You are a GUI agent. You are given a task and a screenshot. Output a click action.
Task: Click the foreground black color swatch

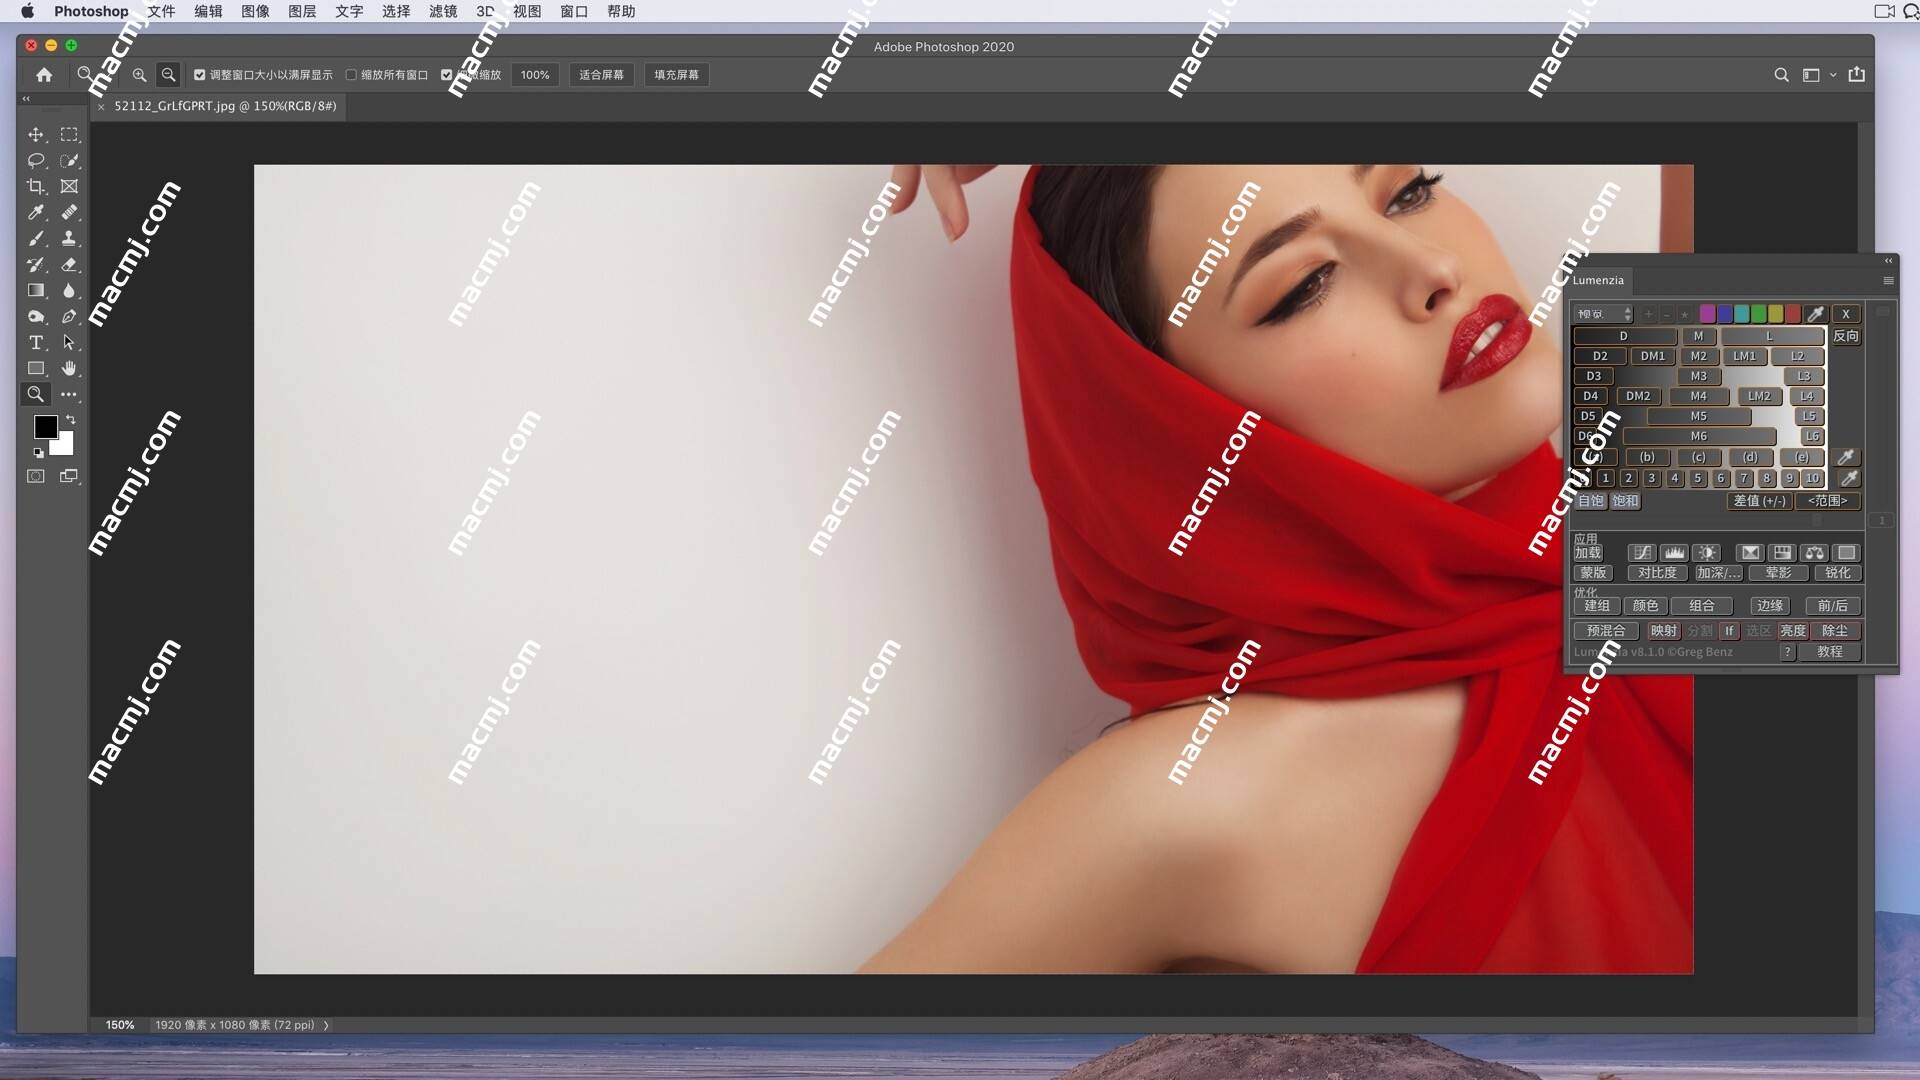click(x=45, y=427)
